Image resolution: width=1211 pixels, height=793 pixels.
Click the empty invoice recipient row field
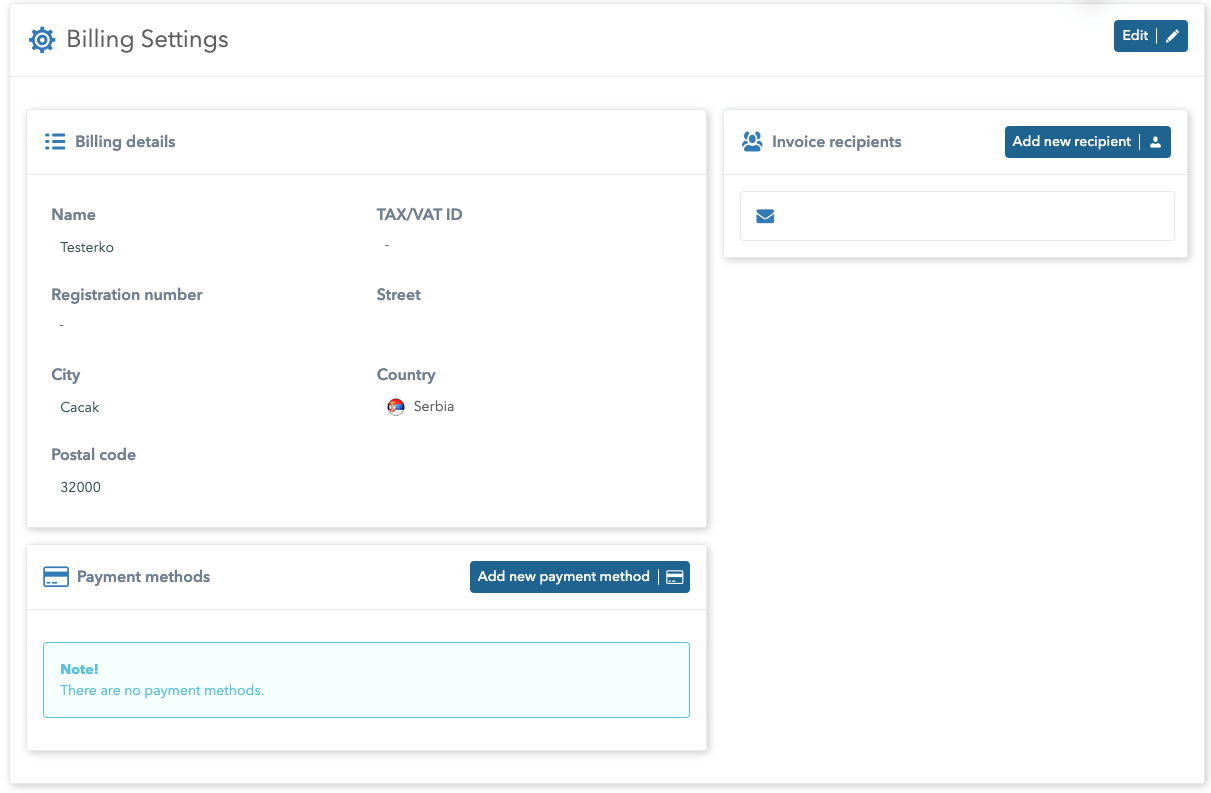pyautogui.click(x=970, y=216)
